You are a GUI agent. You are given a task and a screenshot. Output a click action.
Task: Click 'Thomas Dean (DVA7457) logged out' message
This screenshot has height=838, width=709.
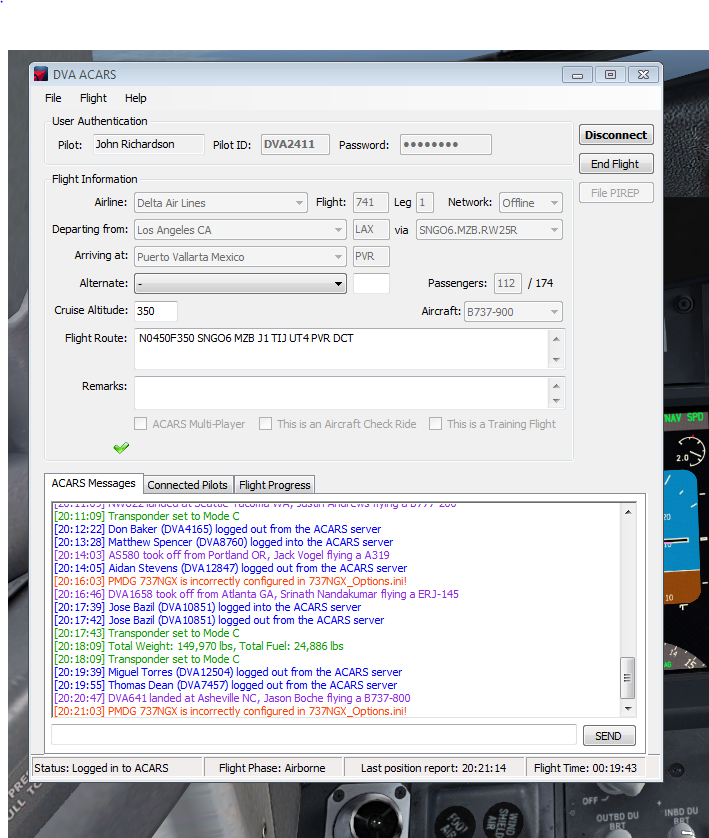tap(225, 685)
